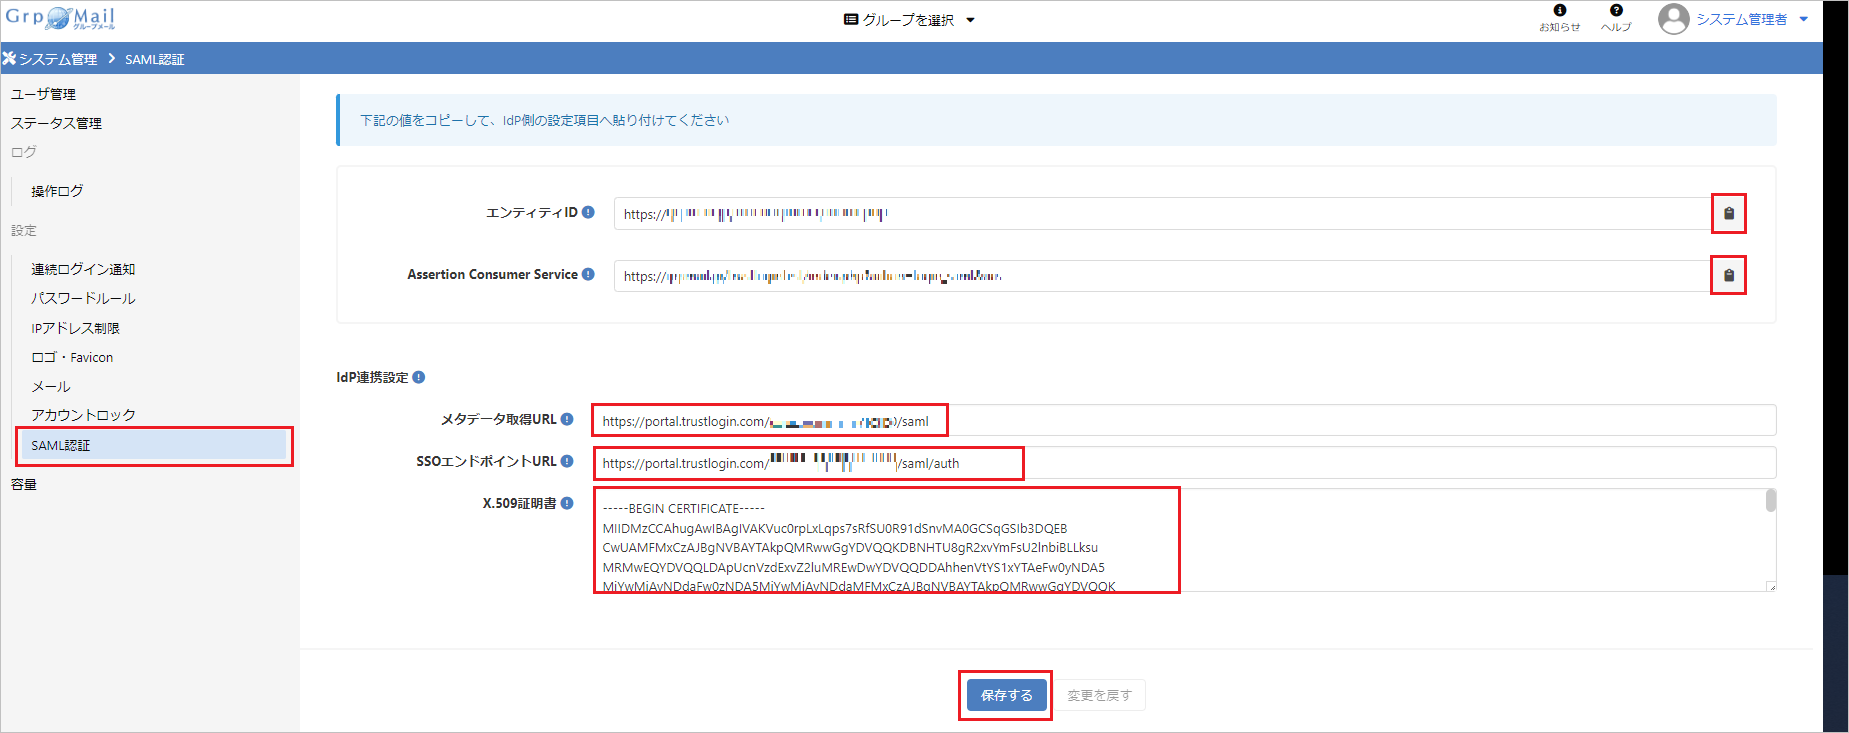Image resolution: width=1849 pixels, height=733 pixels.
Task: Open 容量 in the sidebar
Action: coord(24,484)
